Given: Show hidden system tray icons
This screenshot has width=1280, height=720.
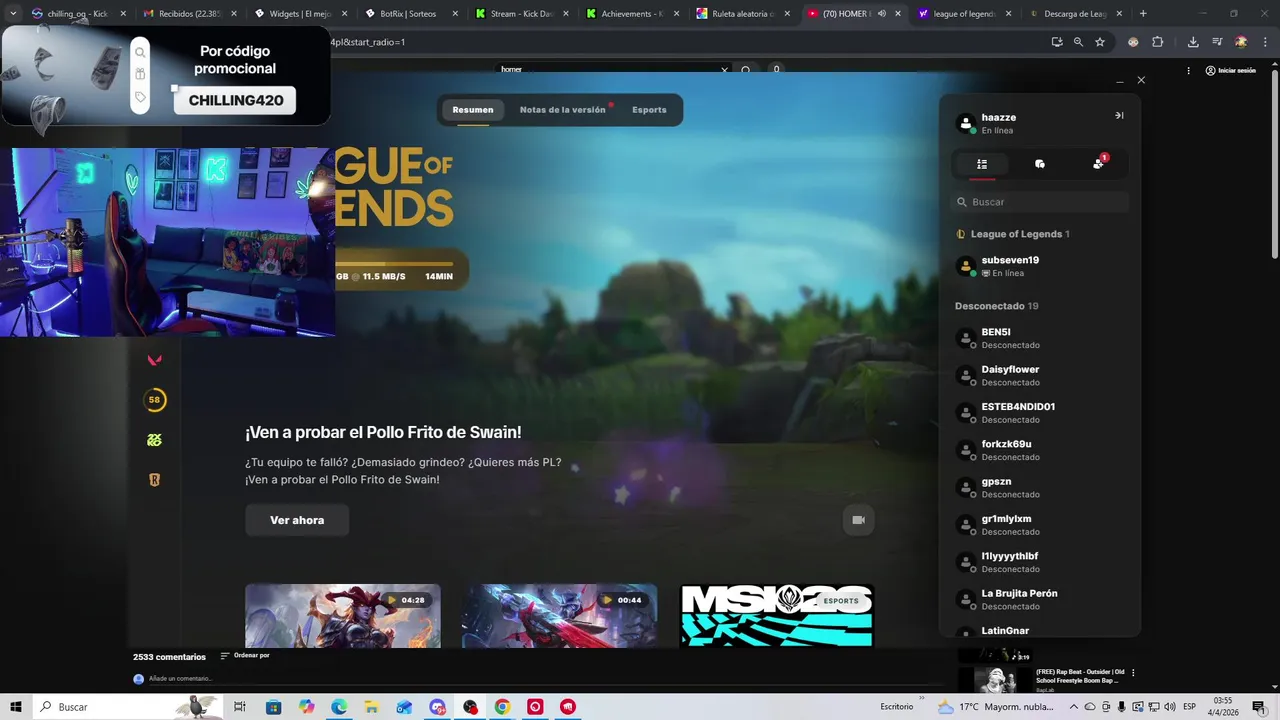Looking at the screenshot, I should point(1073,707).
